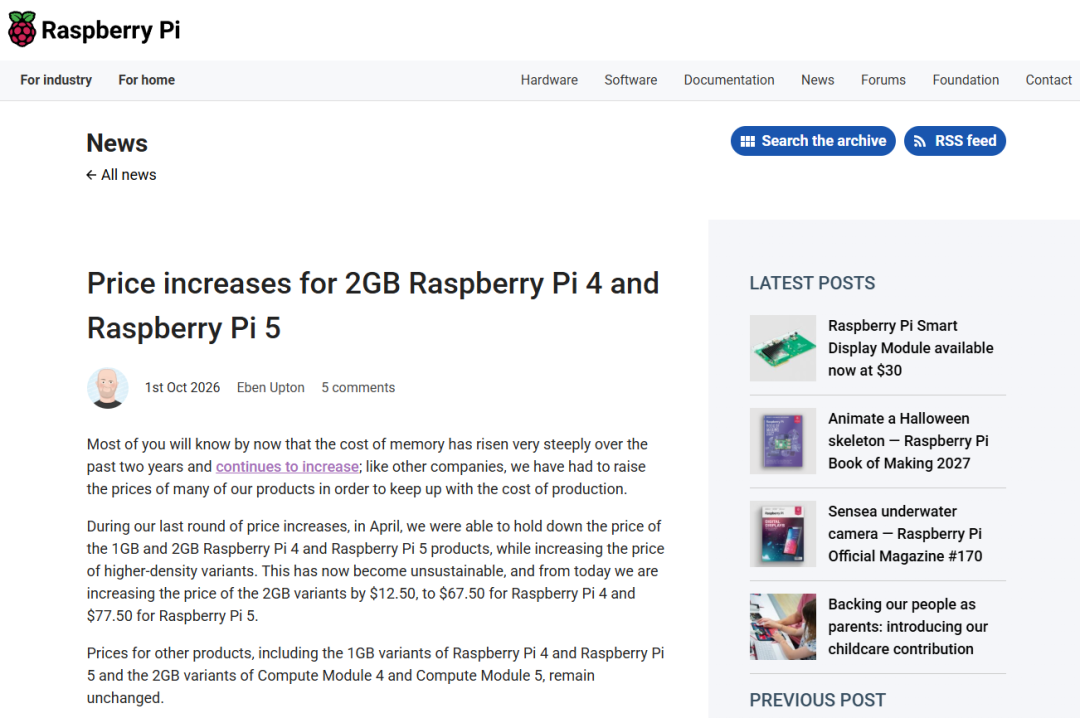Click the article title 'Price increases for 2GB'

click(x=373, y=306)
